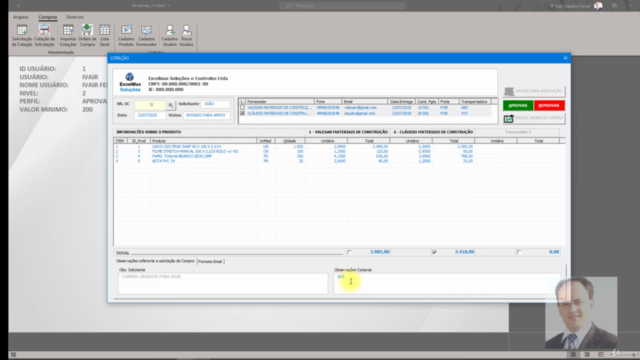Click Qtdade column header in items table
The image size is (640, 360).
coord(289,141)
